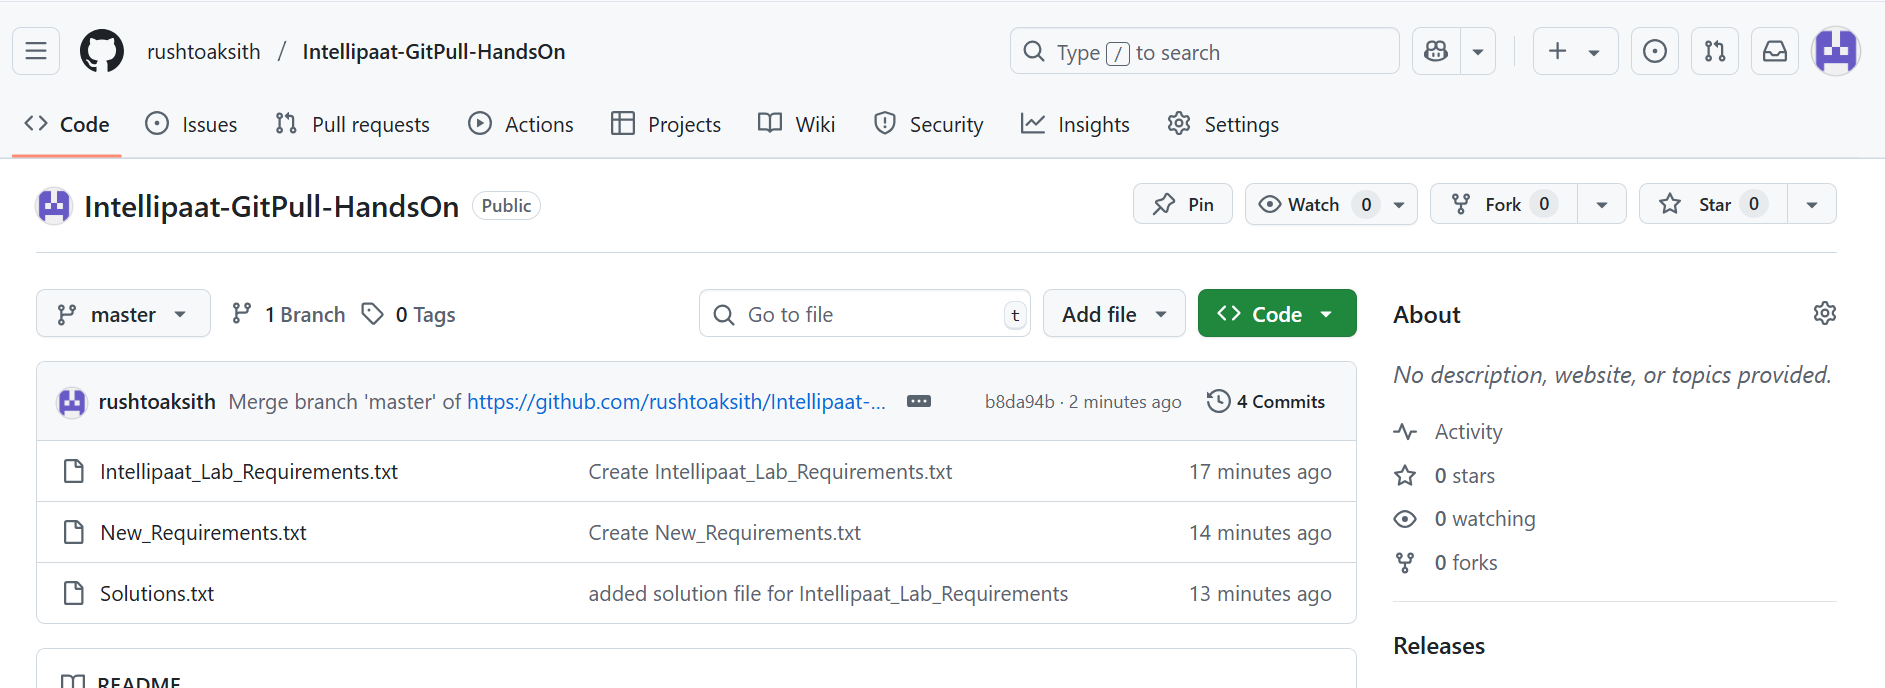Click the file icon beside New_Requirements.txt
Viewport: 1885px width, 688px height.
point(73,532)
